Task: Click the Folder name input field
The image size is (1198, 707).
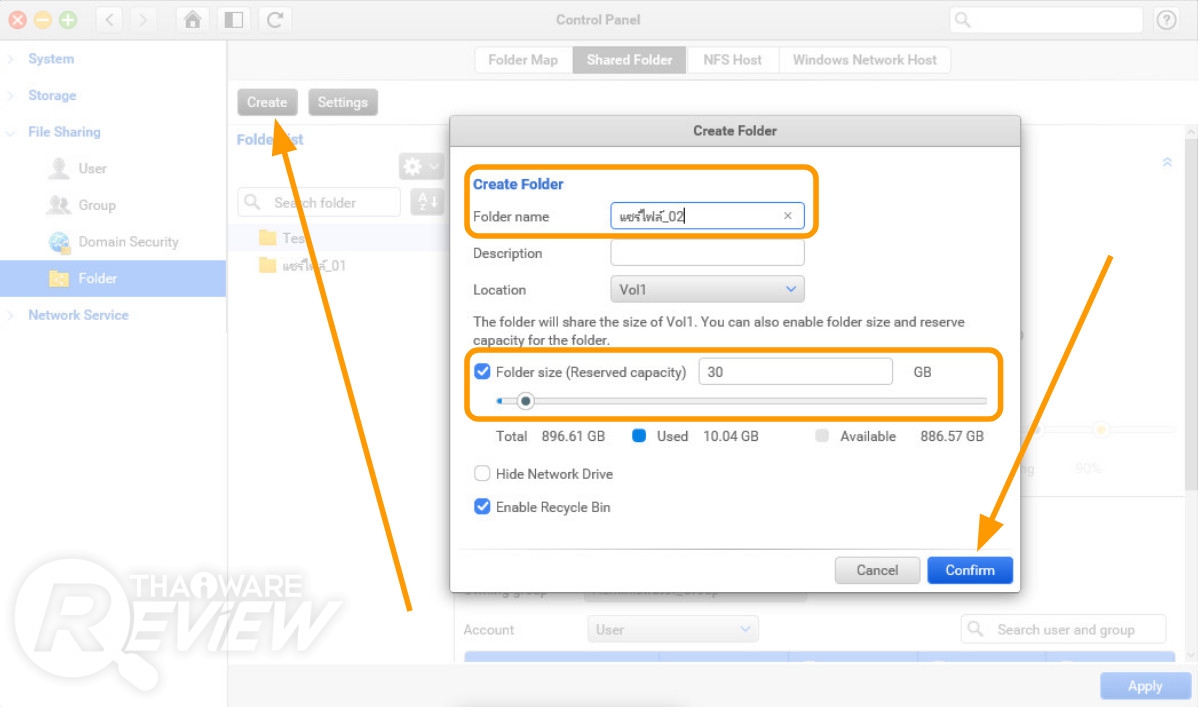Action: pyautogui.click(x=707, y=216)
